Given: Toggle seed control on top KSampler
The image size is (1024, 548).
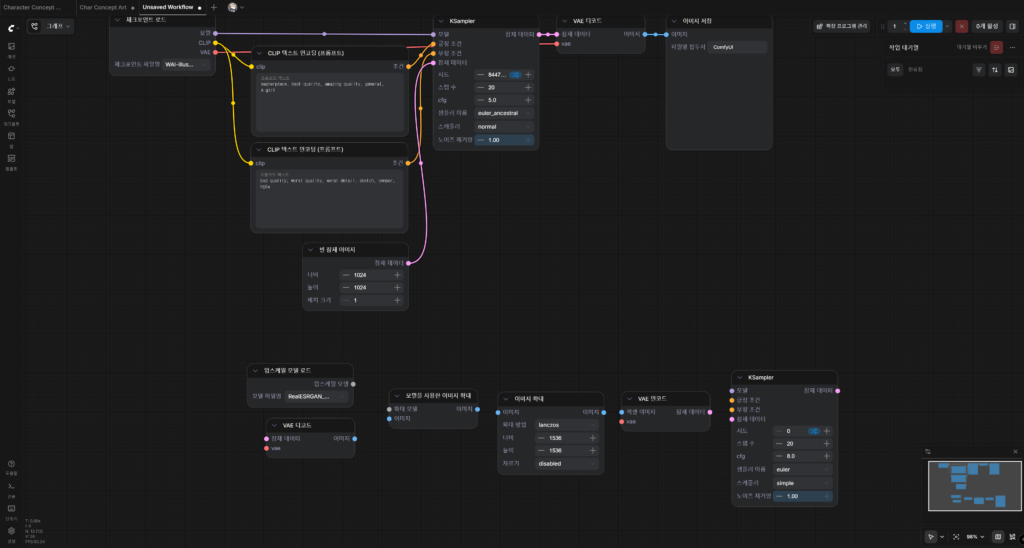Looking at the screenshot, I should [515, 75].
